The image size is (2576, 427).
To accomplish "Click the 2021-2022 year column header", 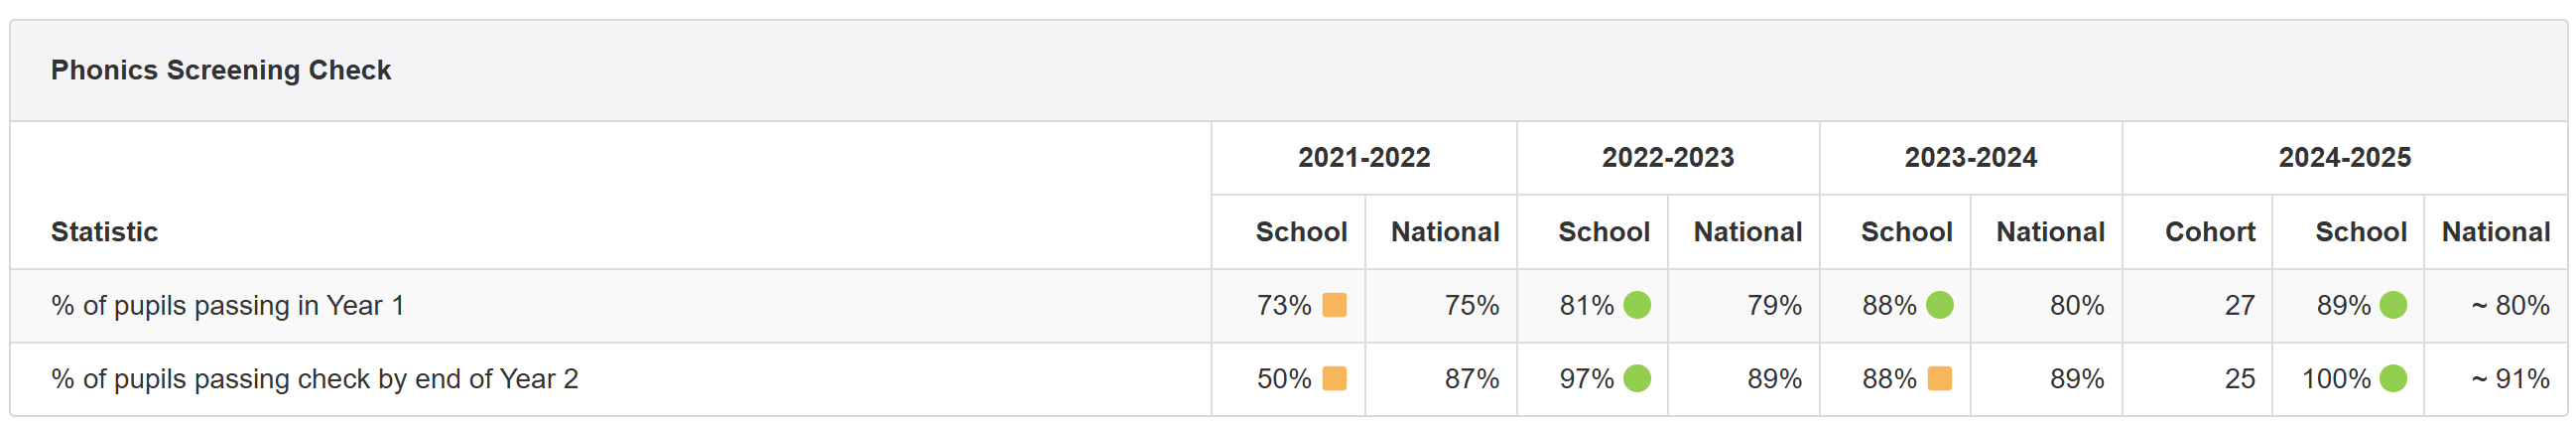I will point(1364,158).
